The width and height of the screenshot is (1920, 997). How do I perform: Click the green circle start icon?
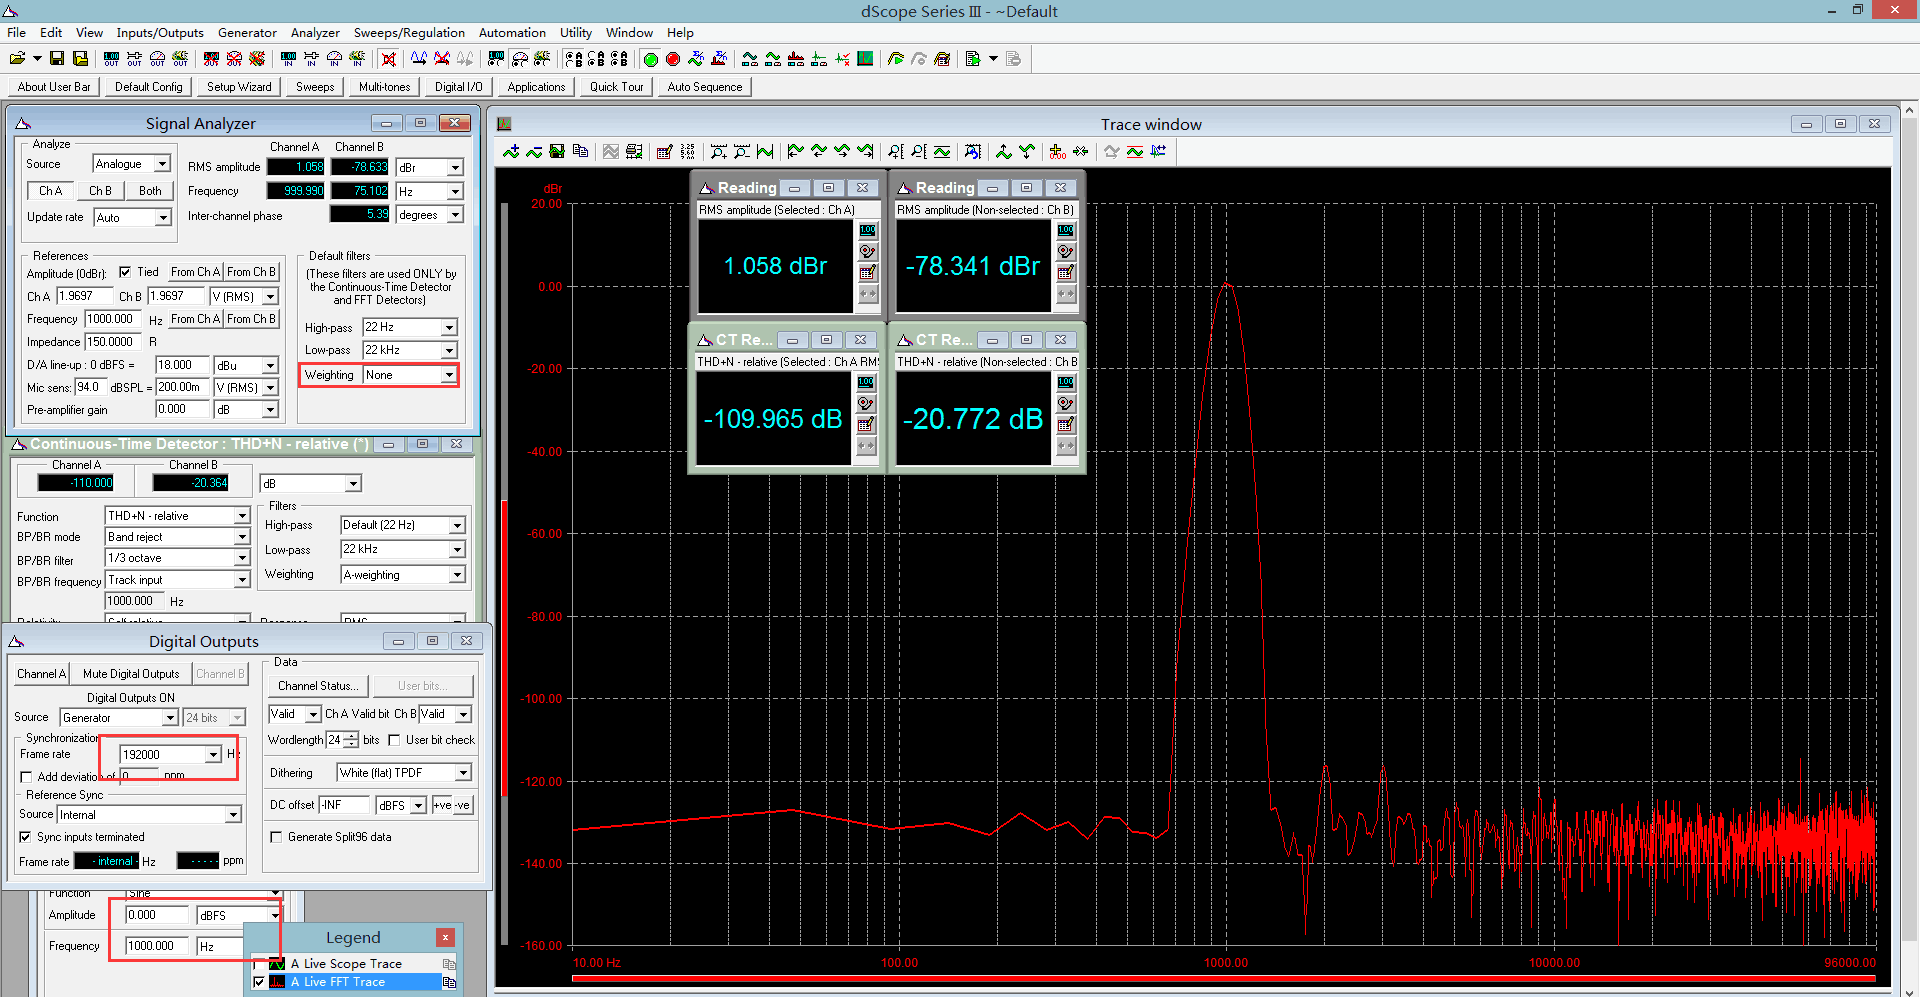[x=650, y=59]
